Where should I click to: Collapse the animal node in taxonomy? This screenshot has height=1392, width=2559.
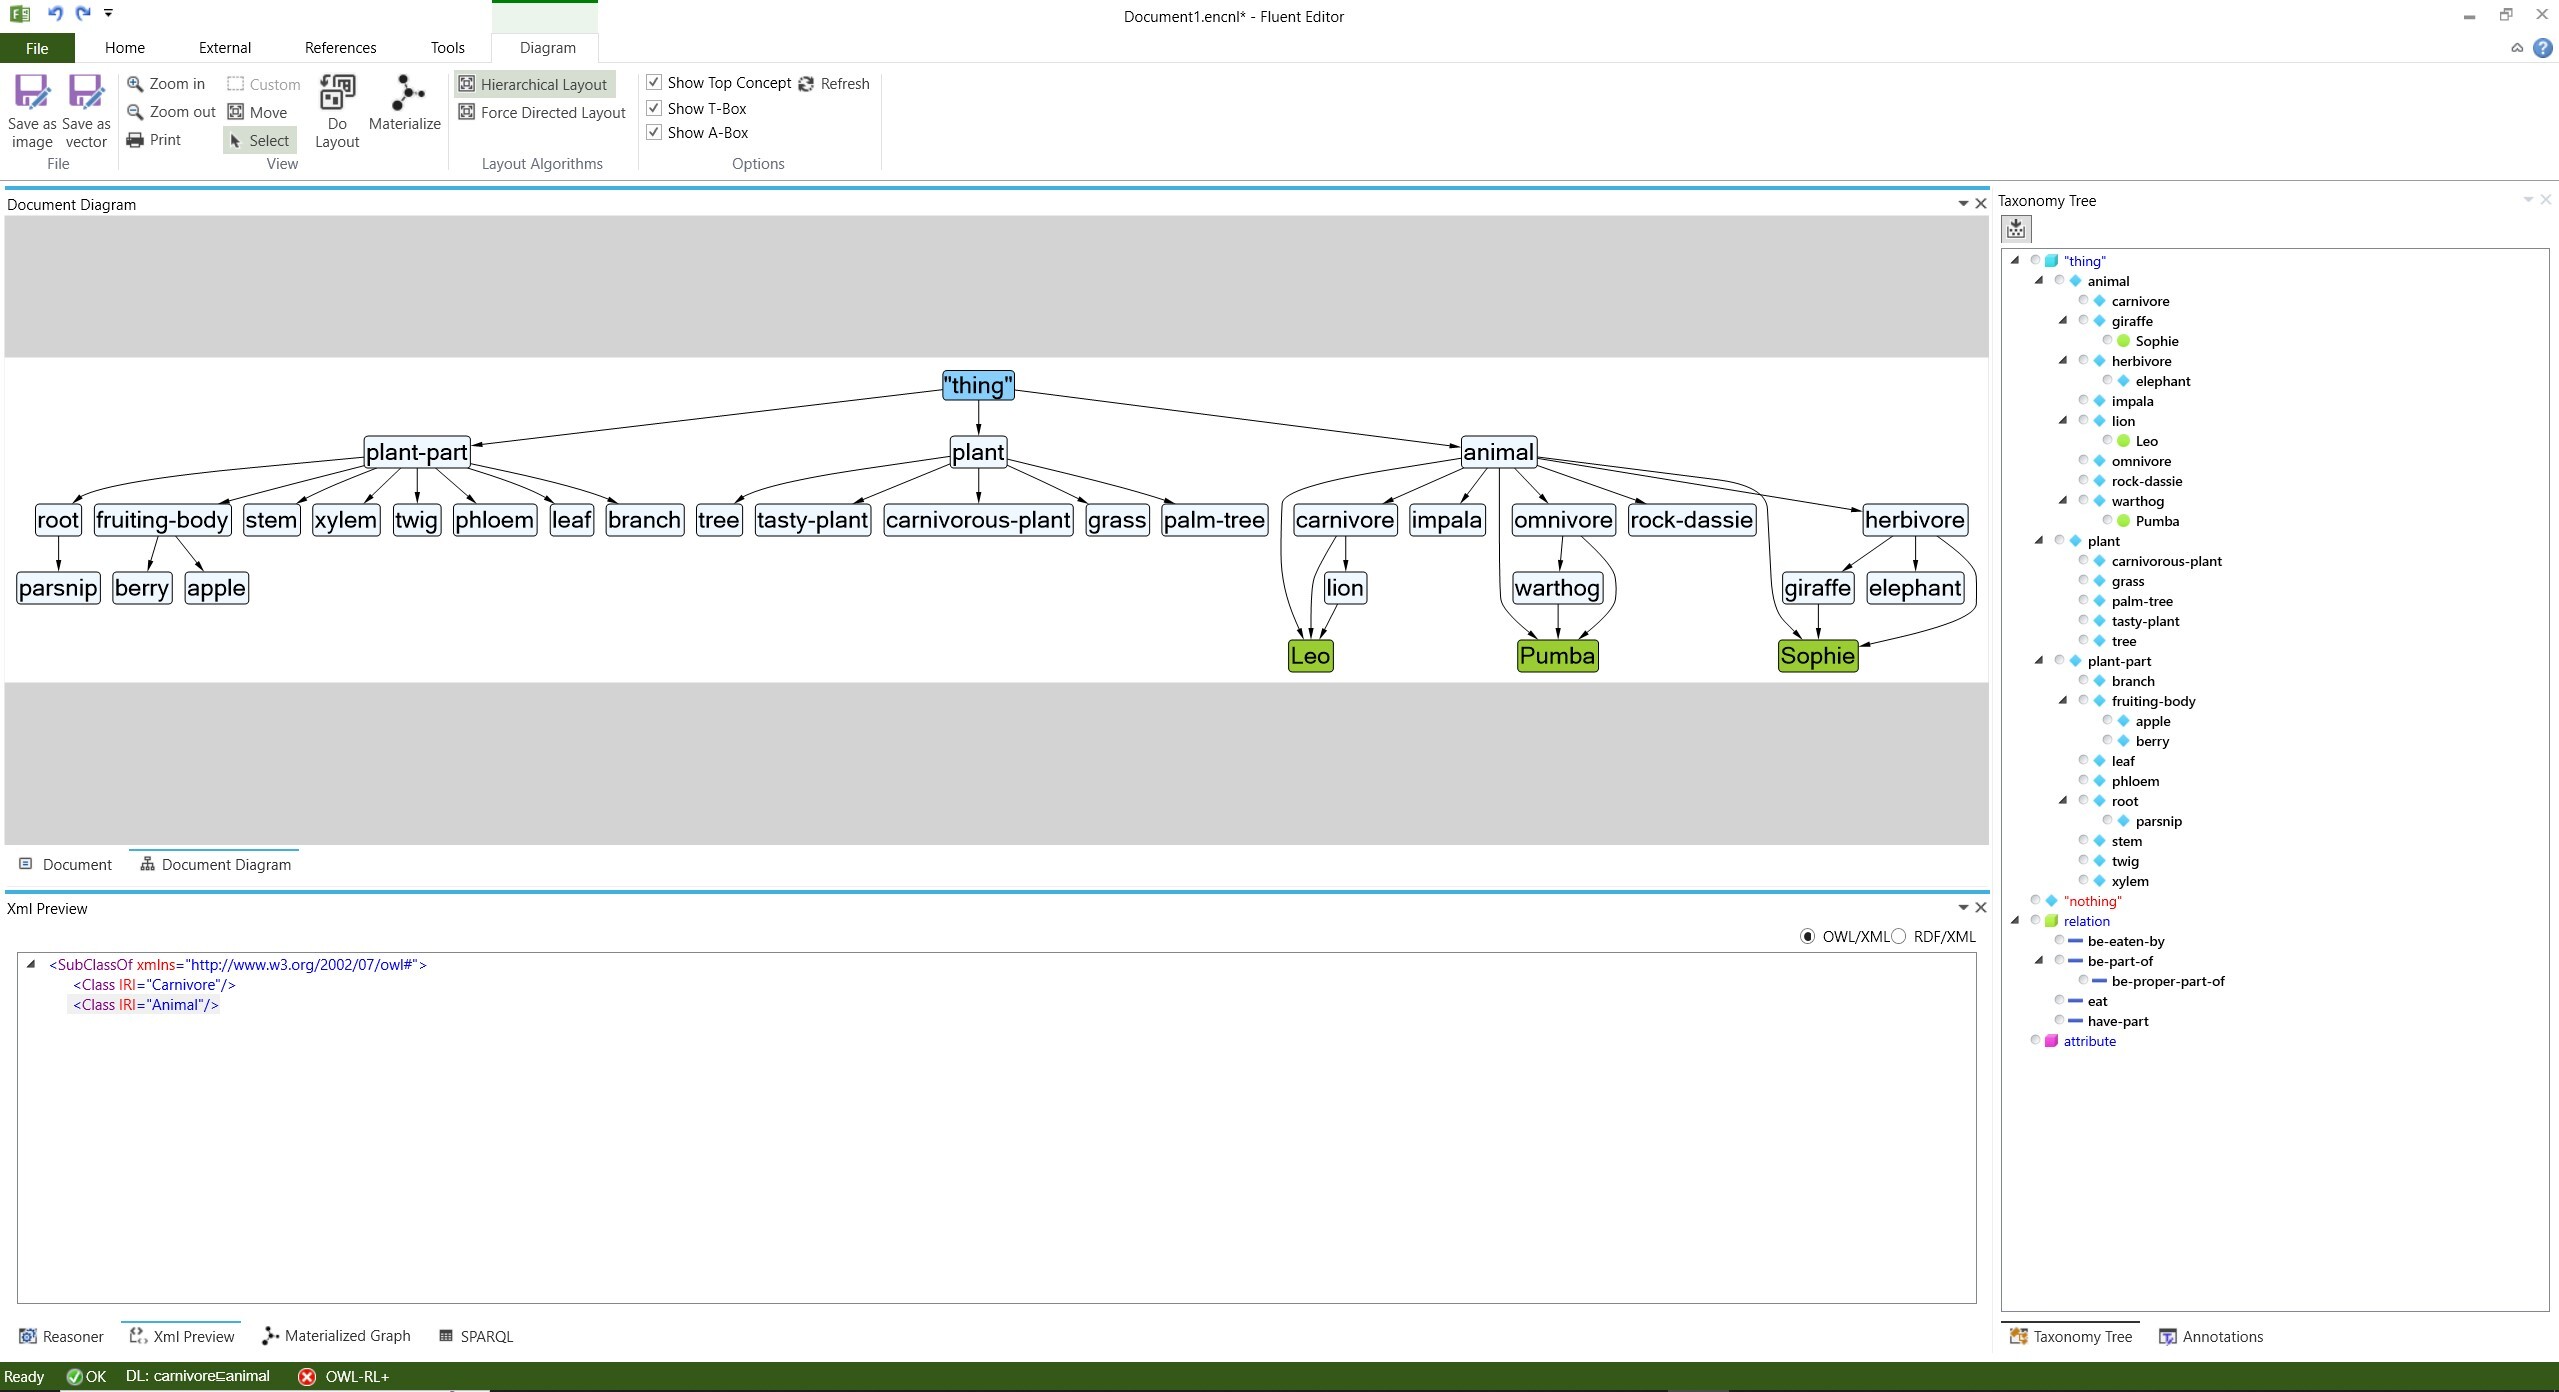pyautogui.click(x=2039, y=281)
